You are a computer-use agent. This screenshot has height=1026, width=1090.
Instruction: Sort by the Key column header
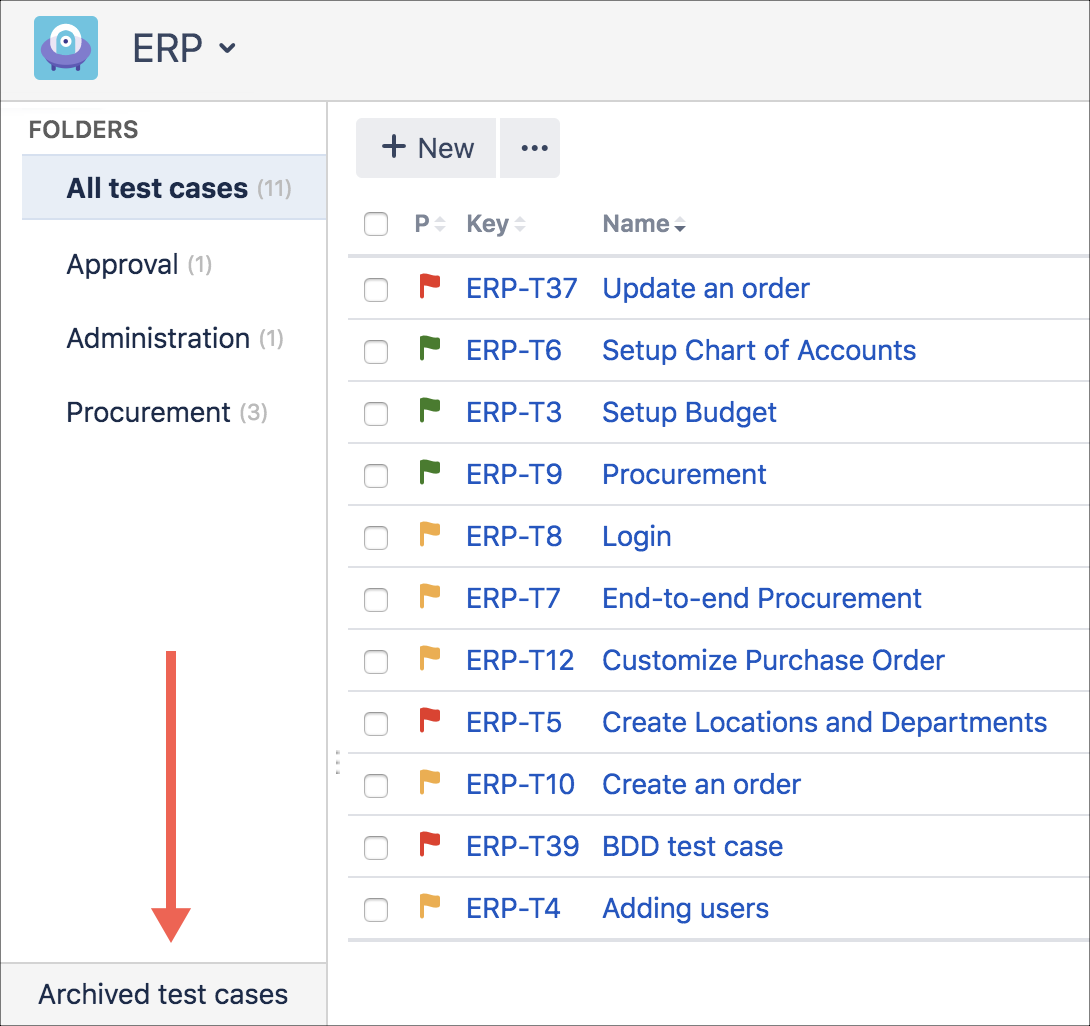(495, 224)
